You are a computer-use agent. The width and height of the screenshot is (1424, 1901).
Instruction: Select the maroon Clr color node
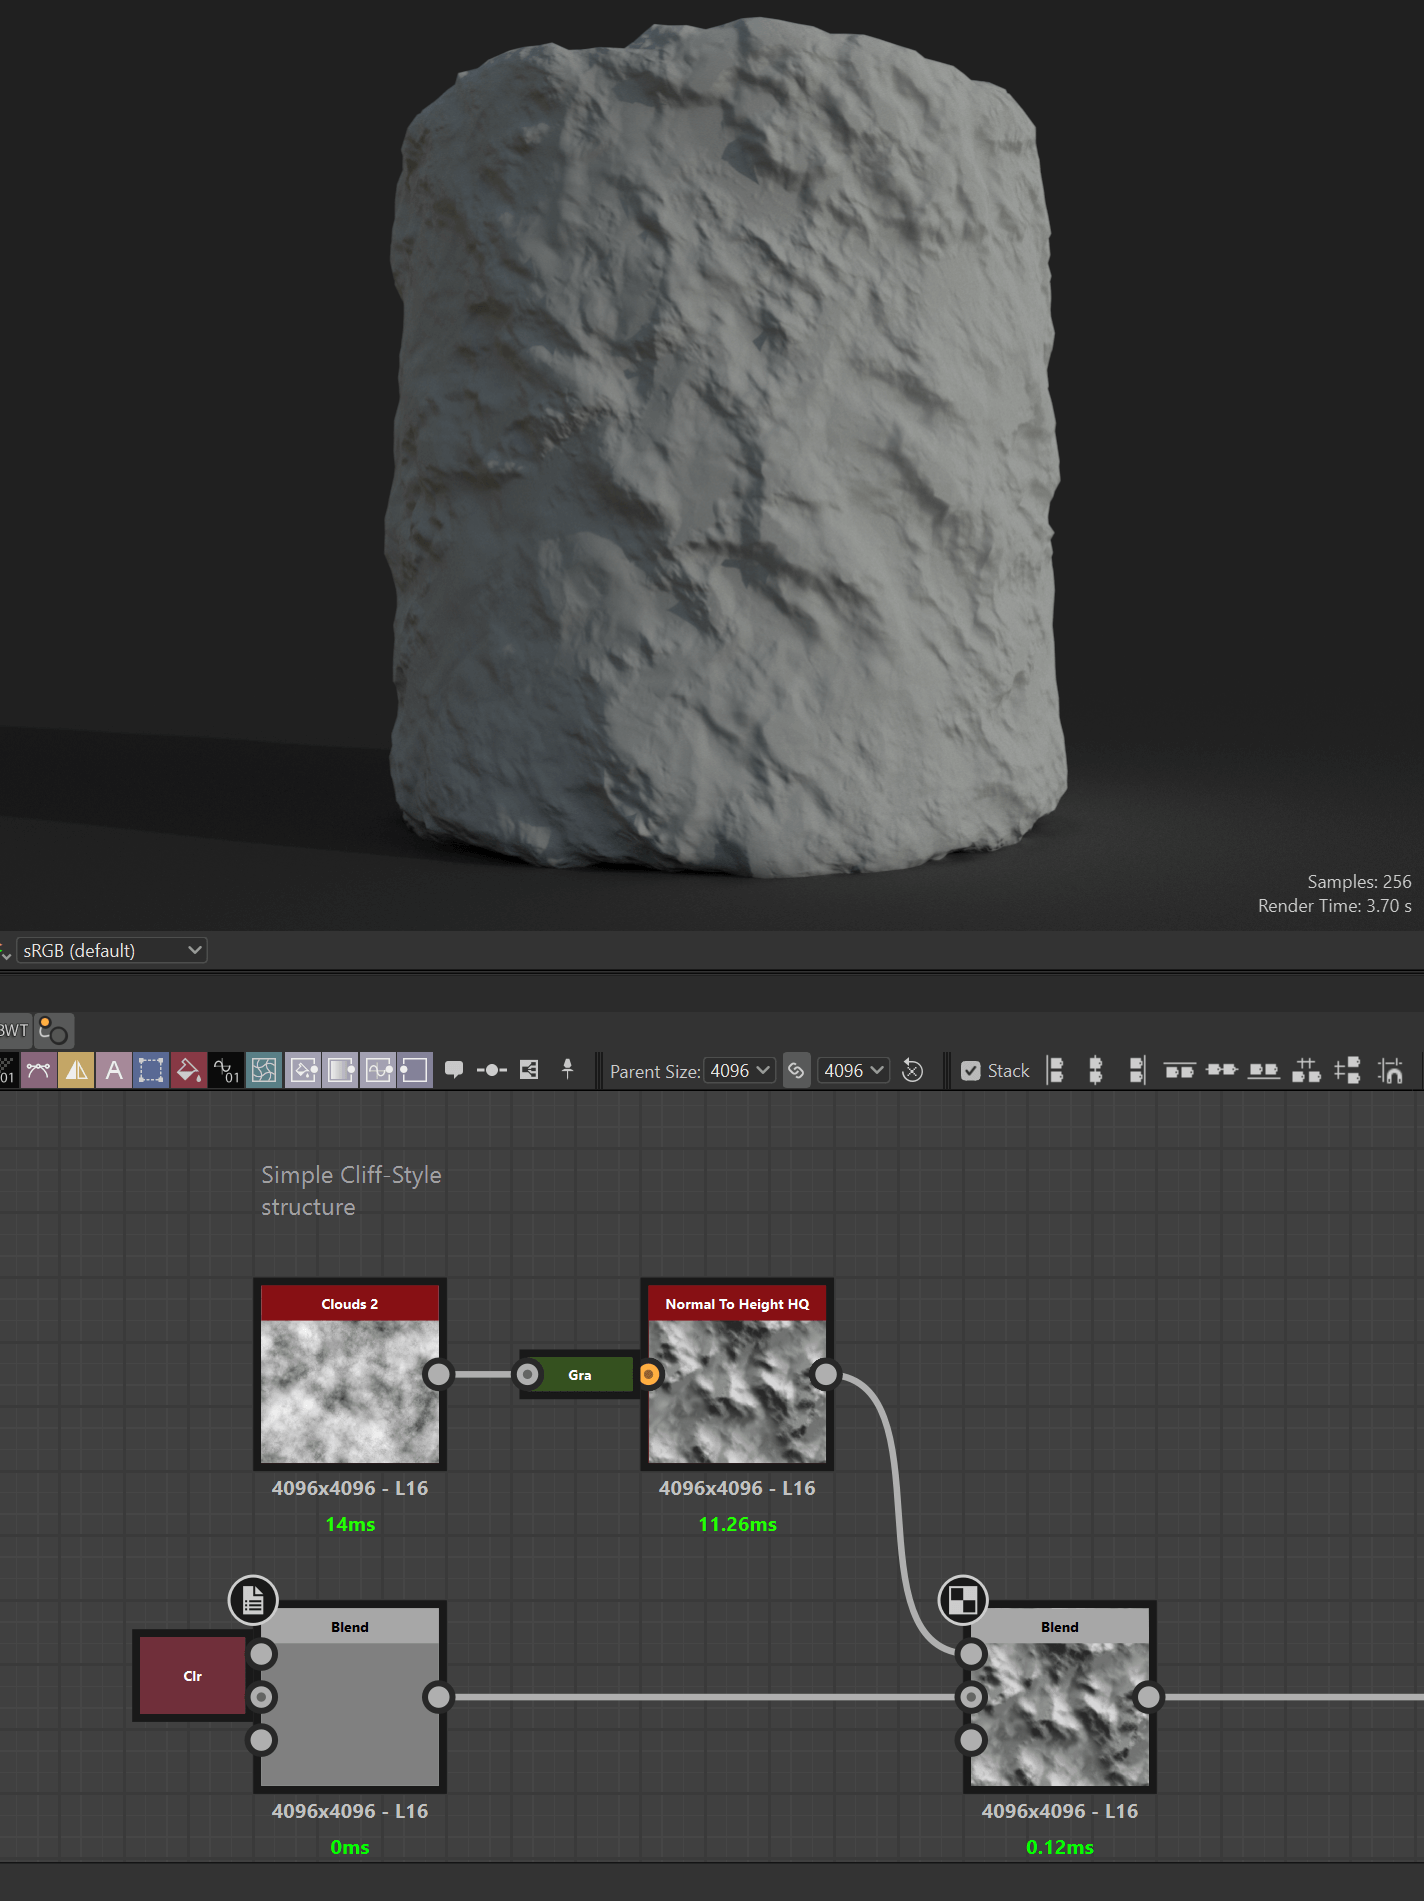192,1676
